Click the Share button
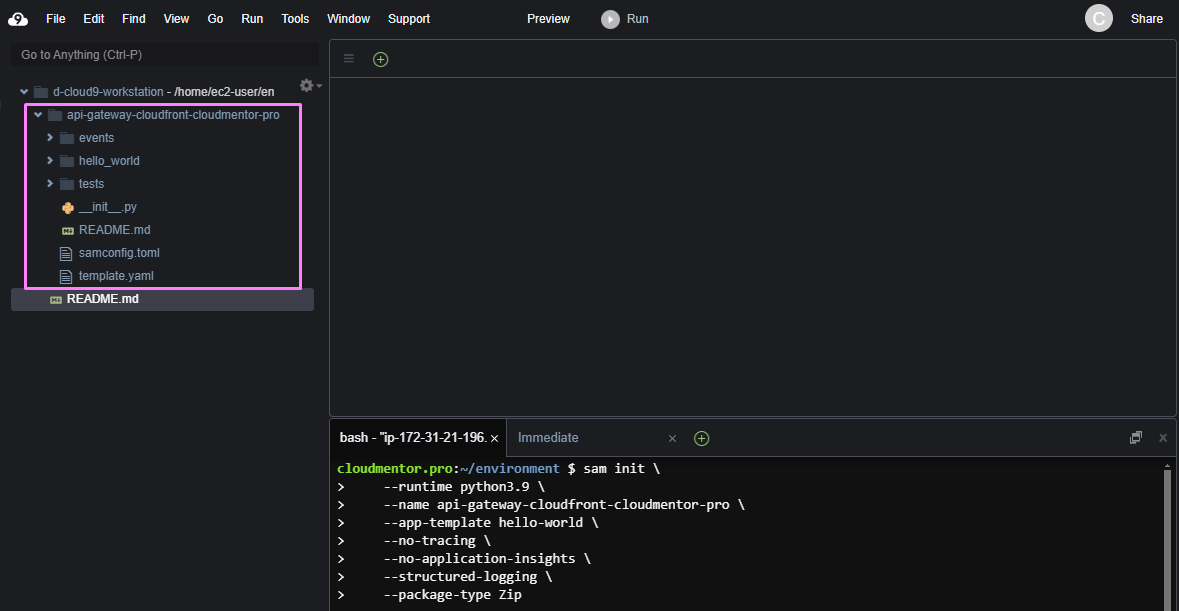 tap(1146, 19)
